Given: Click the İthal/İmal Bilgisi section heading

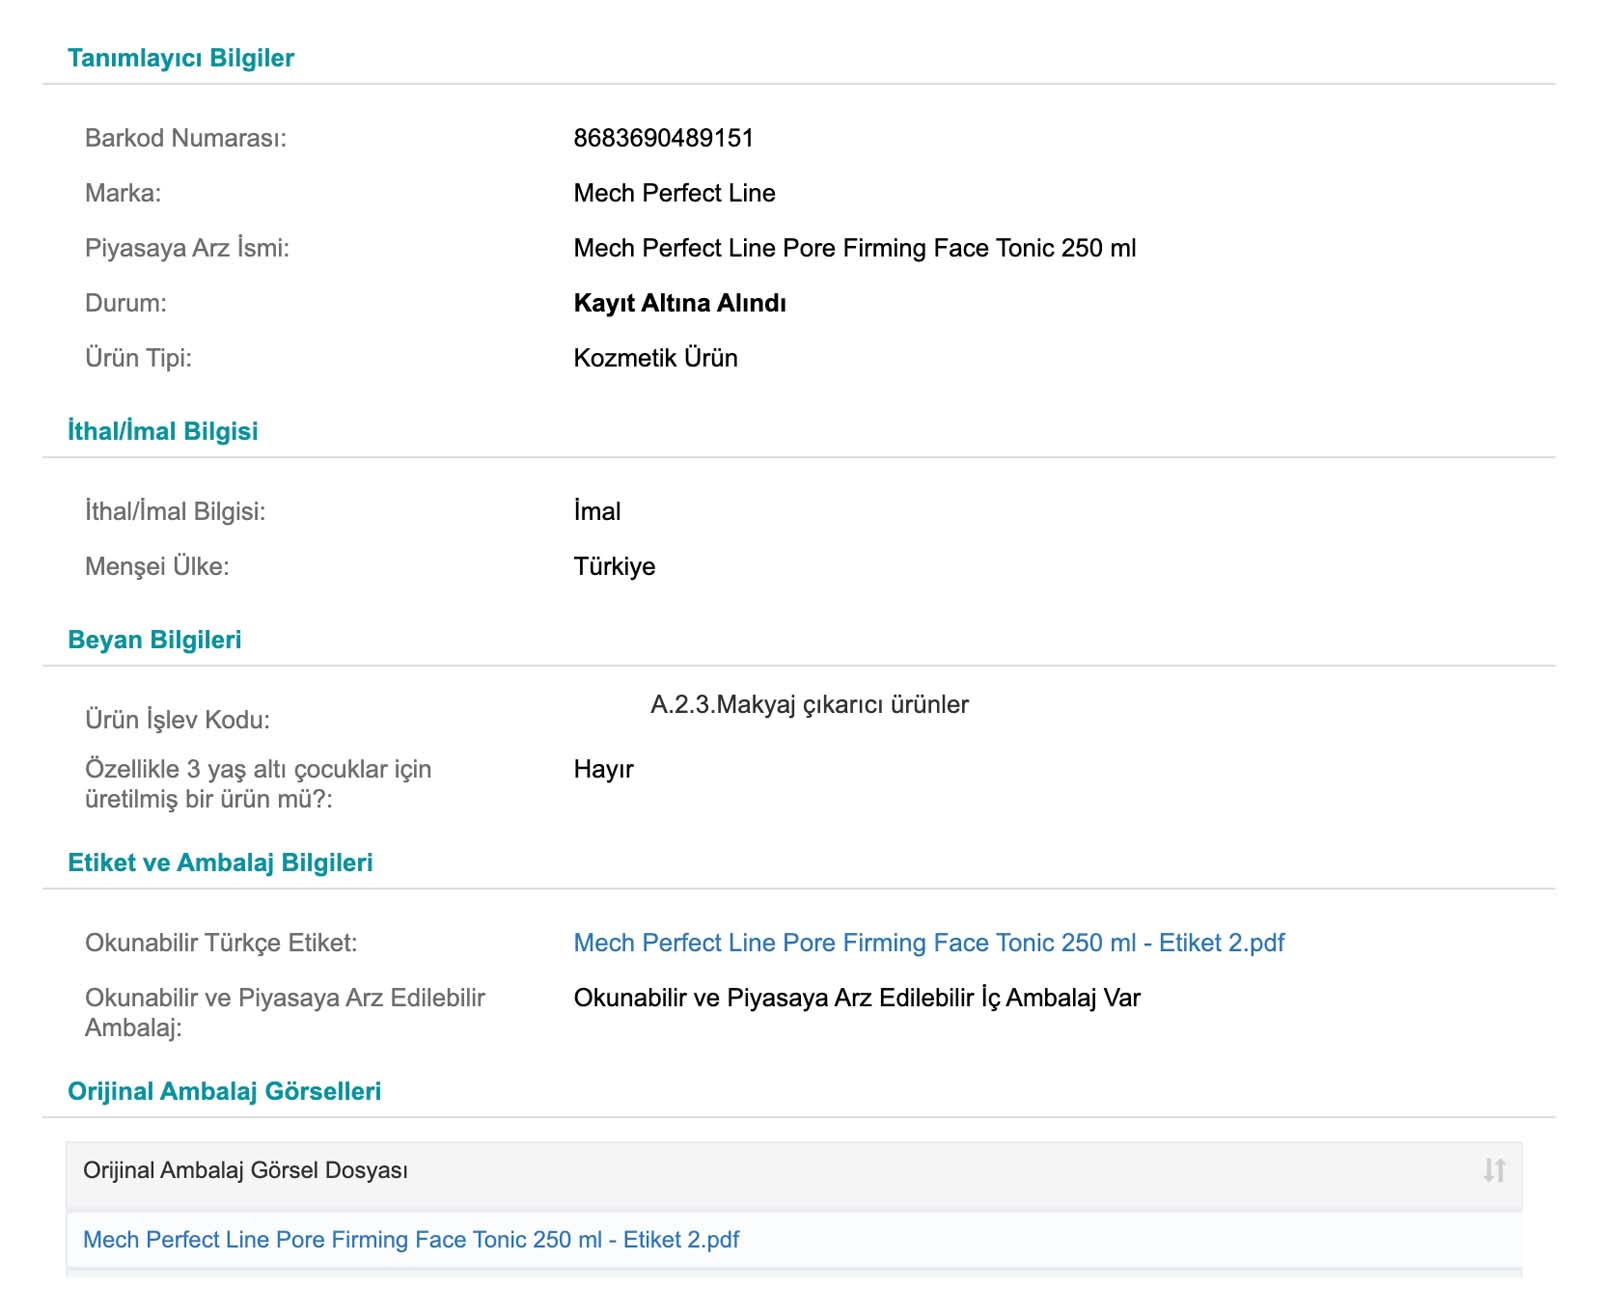Looking at the screenshot, I should pos(163,431).
